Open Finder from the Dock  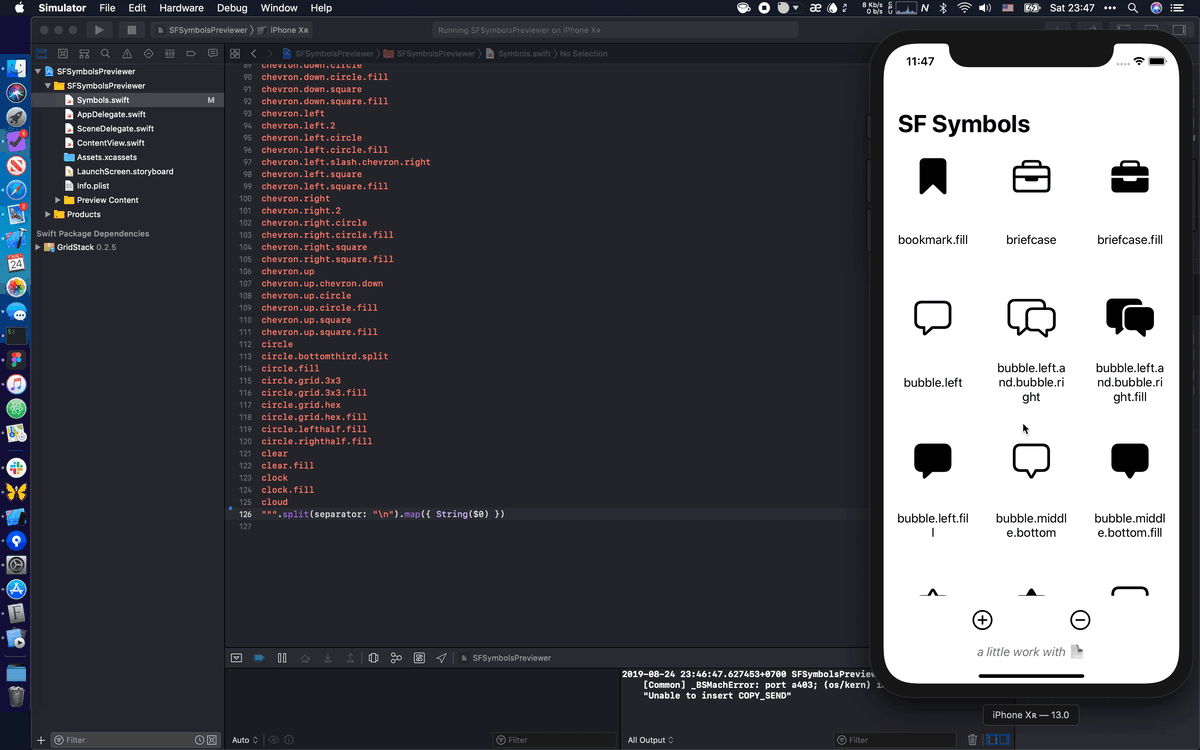(16, 69)
